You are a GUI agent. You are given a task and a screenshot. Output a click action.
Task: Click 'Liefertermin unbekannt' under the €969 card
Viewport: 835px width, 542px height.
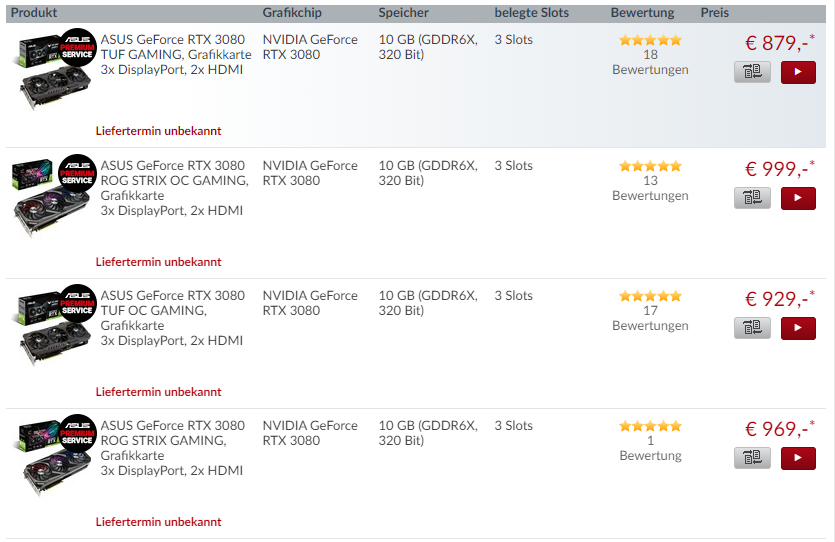158,522
